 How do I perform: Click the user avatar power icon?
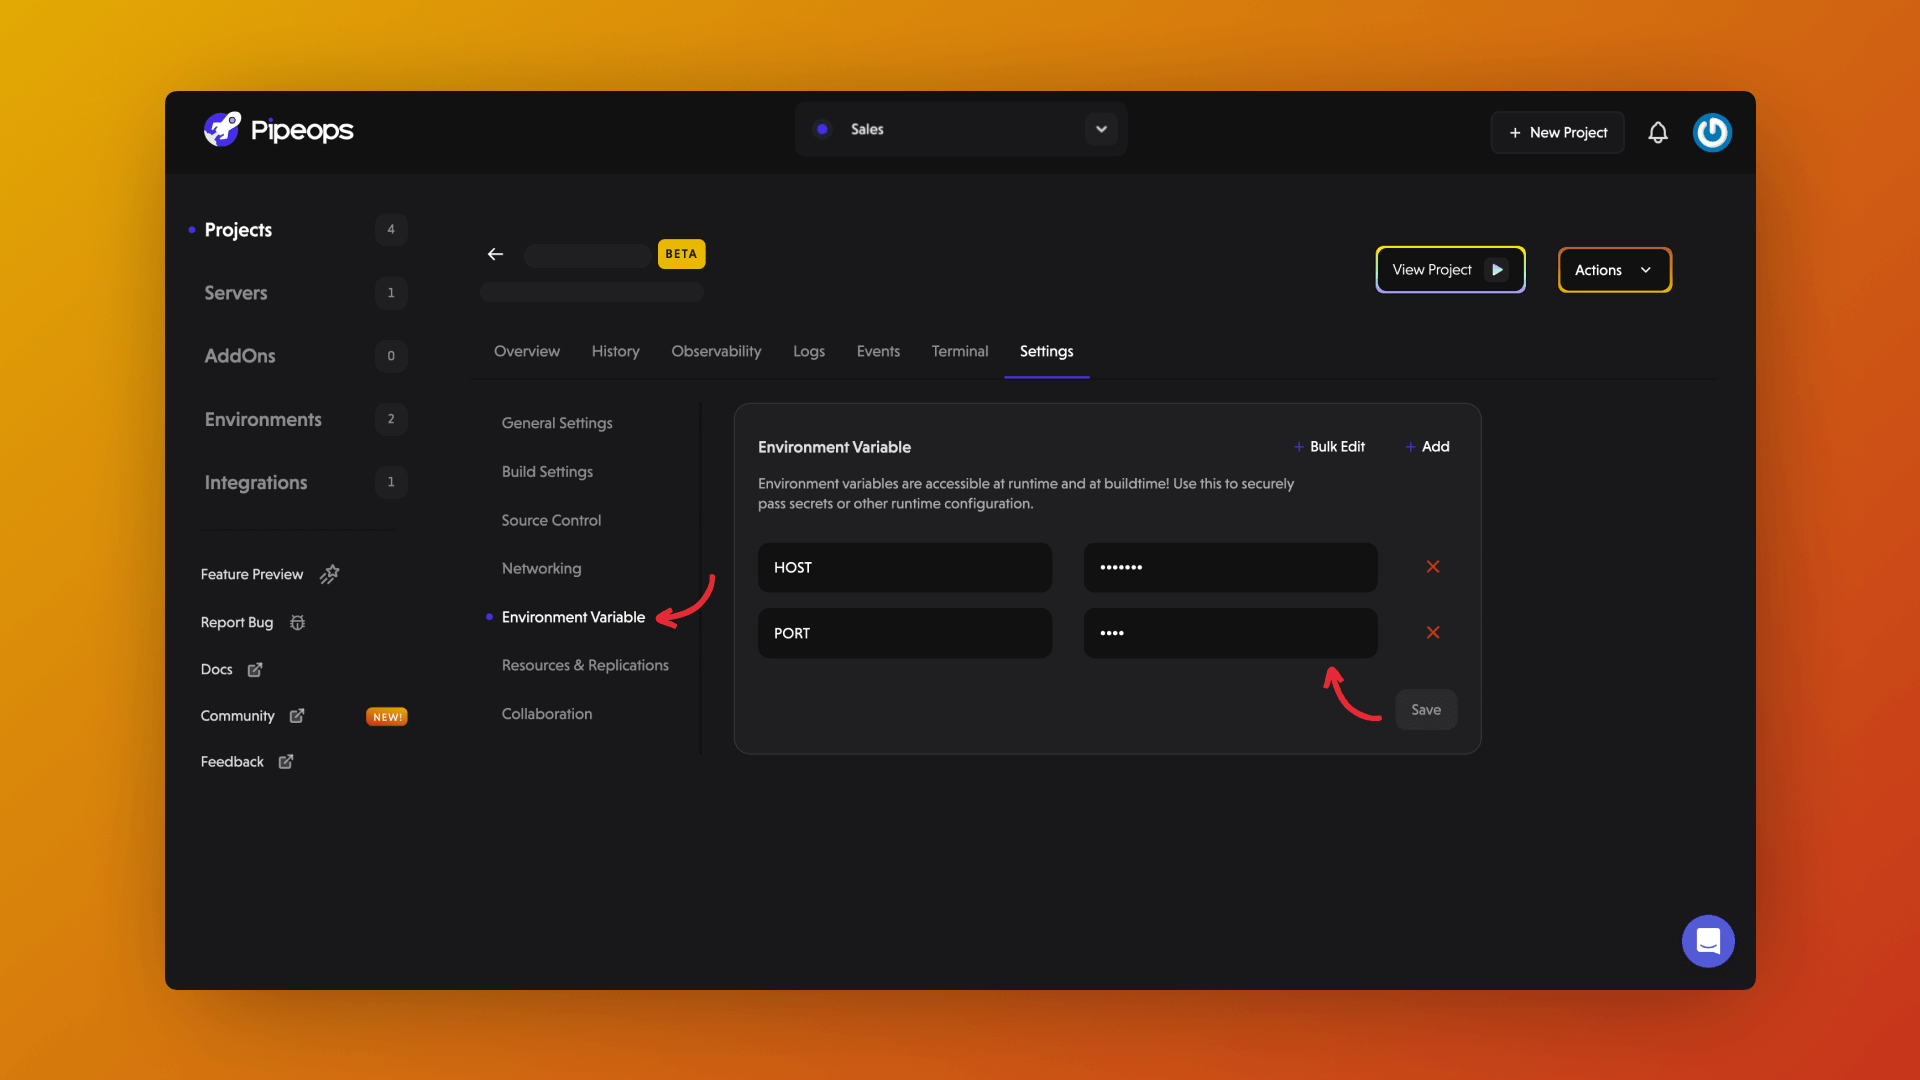tap(1713, 132)
